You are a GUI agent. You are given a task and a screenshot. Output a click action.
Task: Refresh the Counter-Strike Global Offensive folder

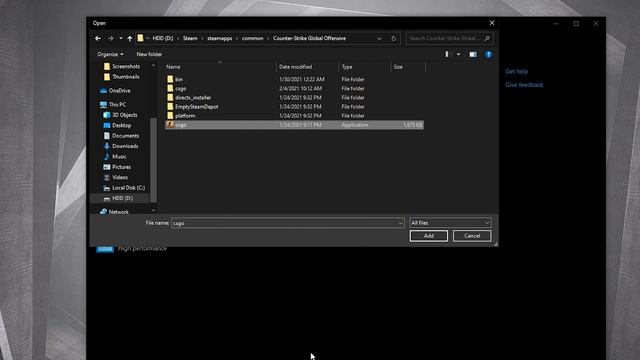pos(393,38)
